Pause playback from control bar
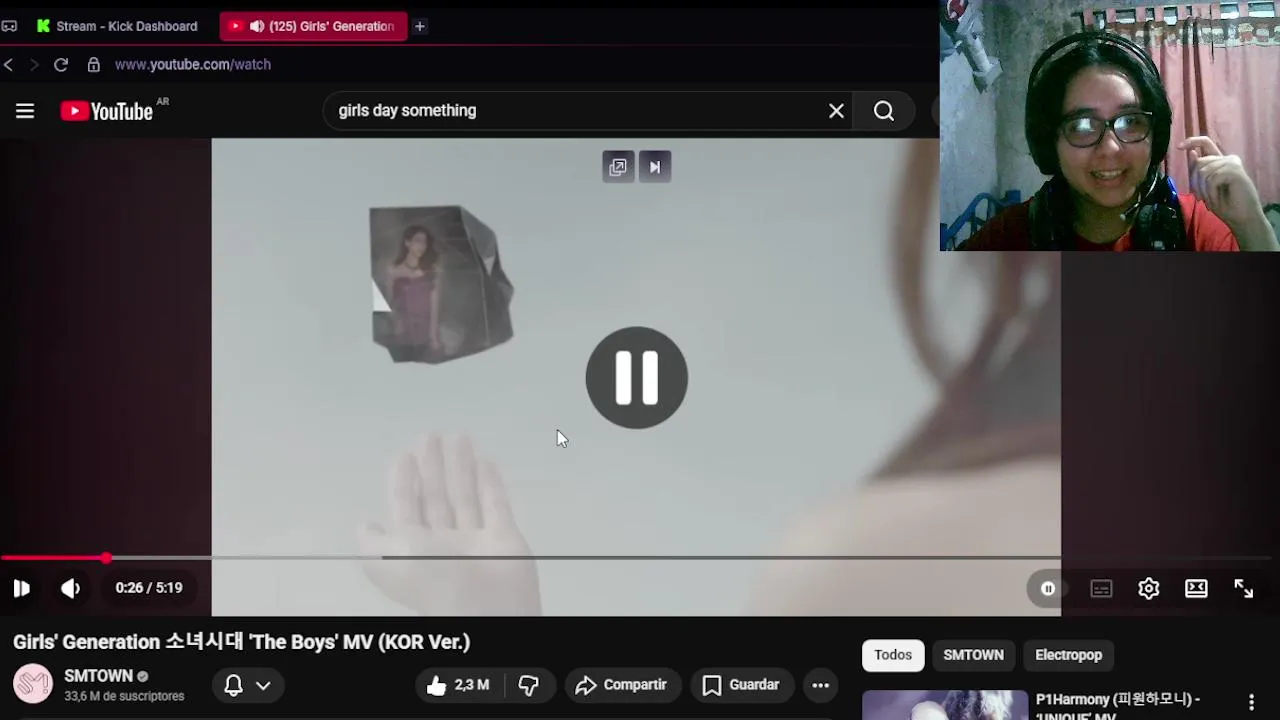 pyautogui.click(x=22, y=589)
